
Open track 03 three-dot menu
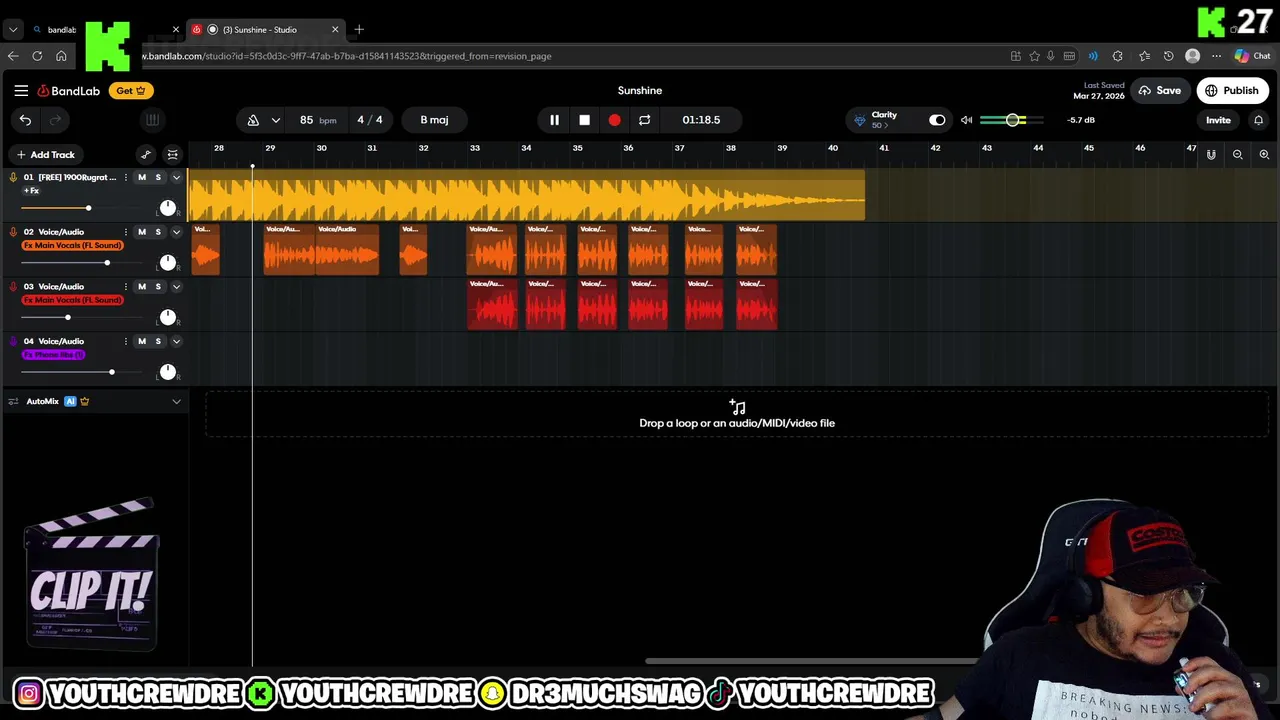(x=125, y=287)
